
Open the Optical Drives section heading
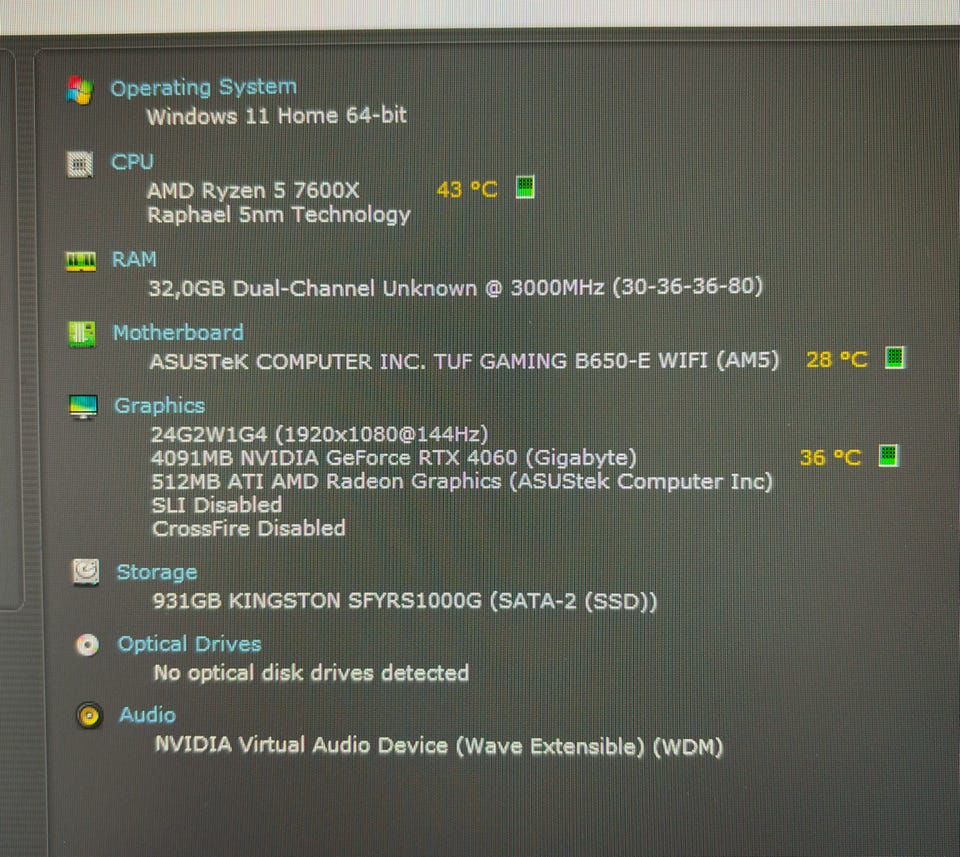coord(190,644)
